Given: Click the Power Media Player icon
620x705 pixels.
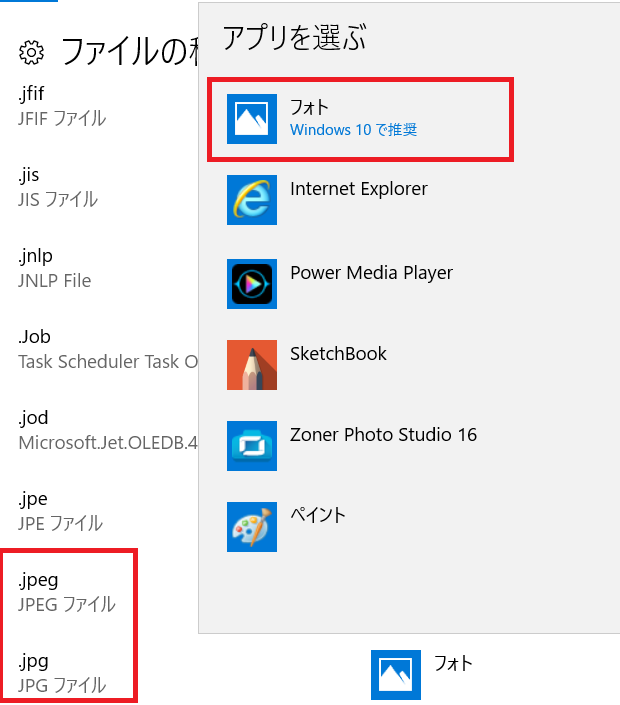Looking at the screenshot, I should pyautogui.click(x=252, y=284).
